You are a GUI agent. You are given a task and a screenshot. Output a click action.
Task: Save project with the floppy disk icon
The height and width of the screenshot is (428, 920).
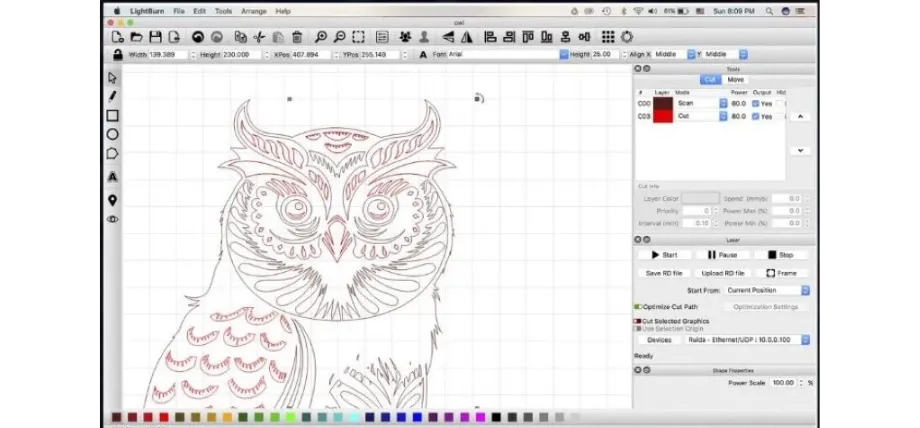point(155,37)
